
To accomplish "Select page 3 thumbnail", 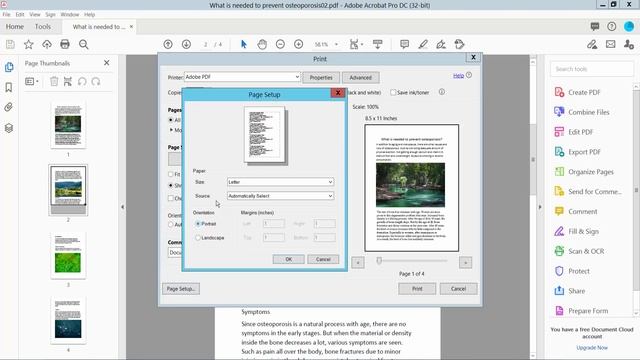I will 68,256.
